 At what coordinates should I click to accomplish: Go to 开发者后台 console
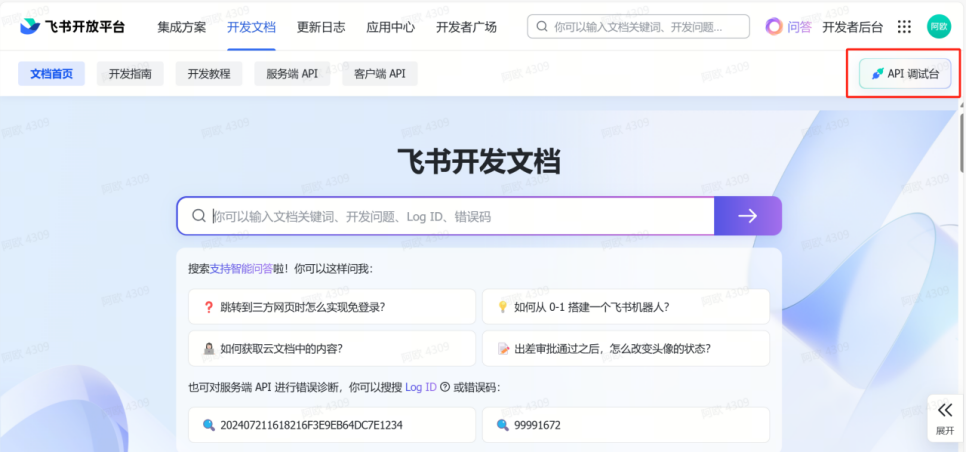pos(852,27)
